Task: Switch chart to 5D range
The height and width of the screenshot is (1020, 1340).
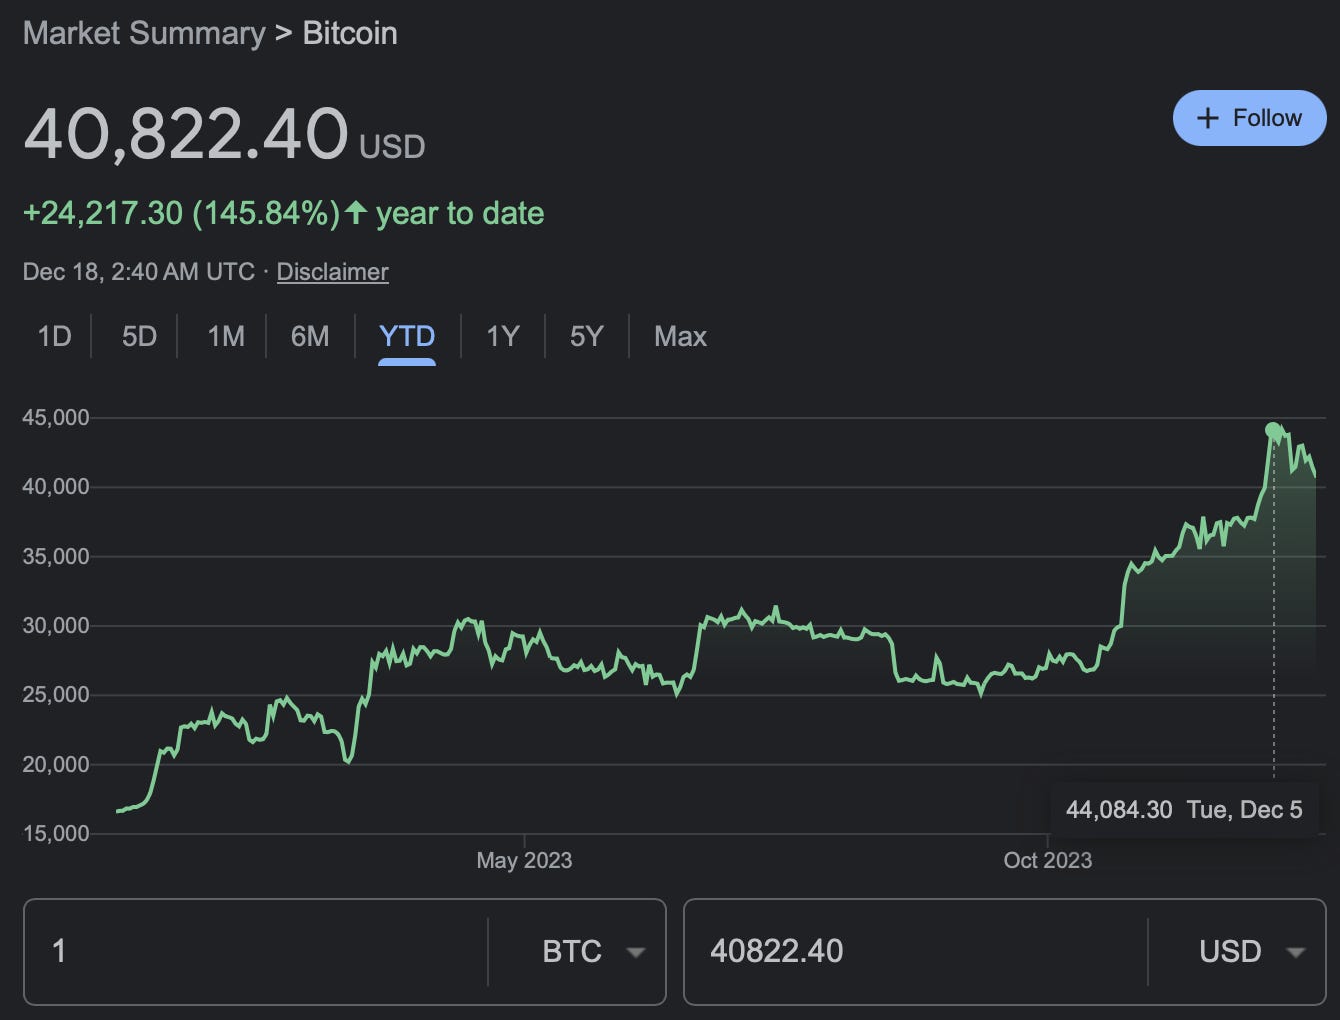Action: tap(139, 336)
